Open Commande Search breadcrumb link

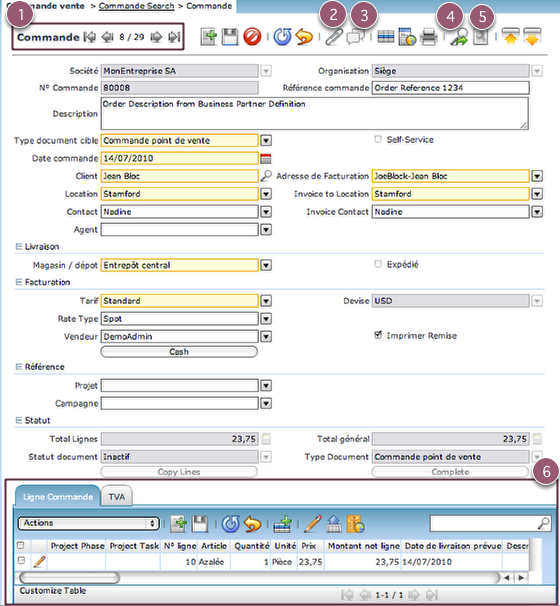pos(136,6)
